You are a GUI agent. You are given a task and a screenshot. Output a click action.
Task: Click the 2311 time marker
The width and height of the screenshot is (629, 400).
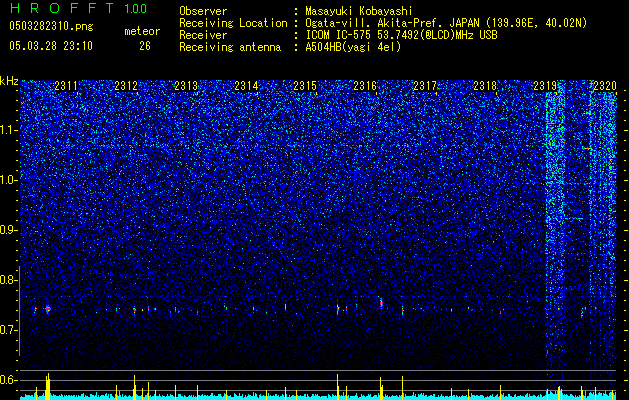click(x=66, y=86)
